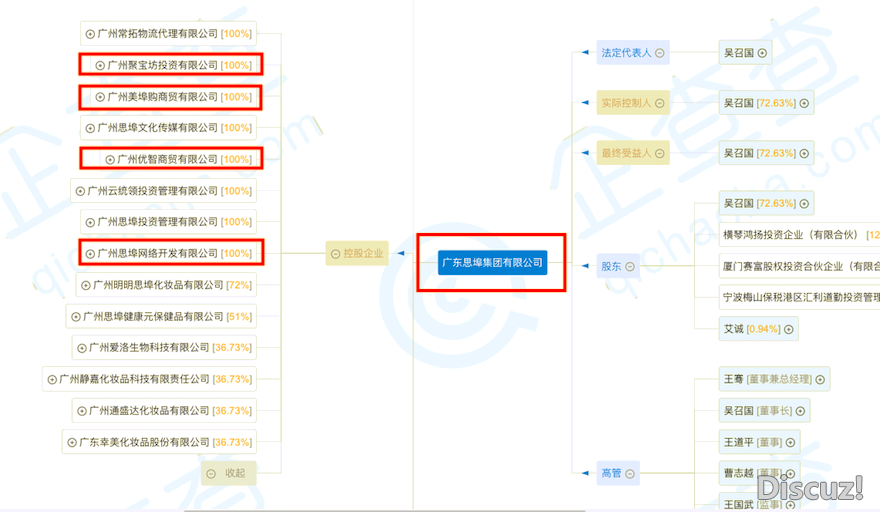Click the 最终受益人 category label
The image size is (880, 512).
(x=626, y=153)
